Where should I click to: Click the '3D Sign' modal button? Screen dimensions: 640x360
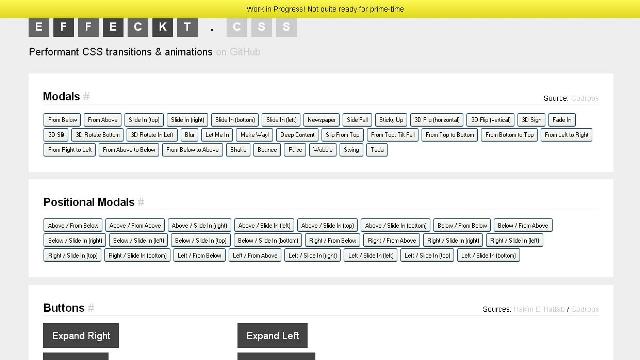coord(531,120)
